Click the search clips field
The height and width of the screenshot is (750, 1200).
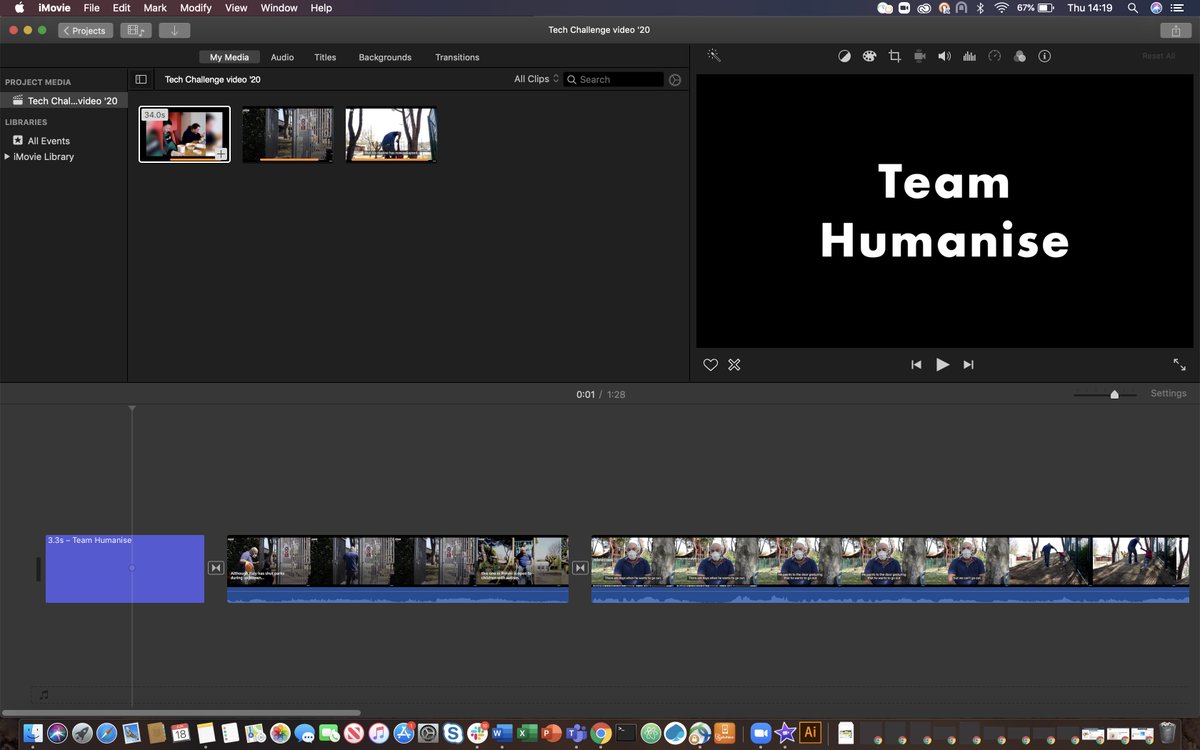tap(614, 79)
